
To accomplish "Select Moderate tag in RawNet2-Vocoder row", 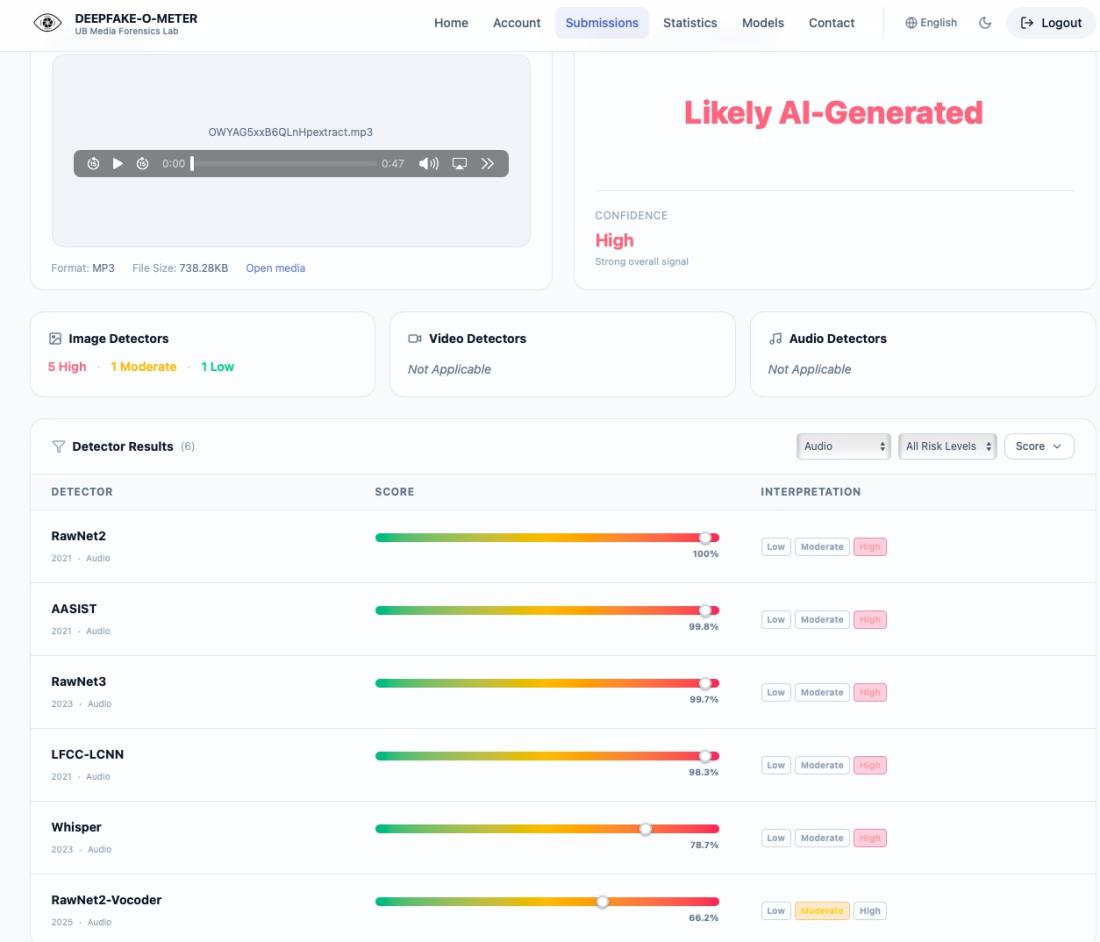I will tap(821, 910).
